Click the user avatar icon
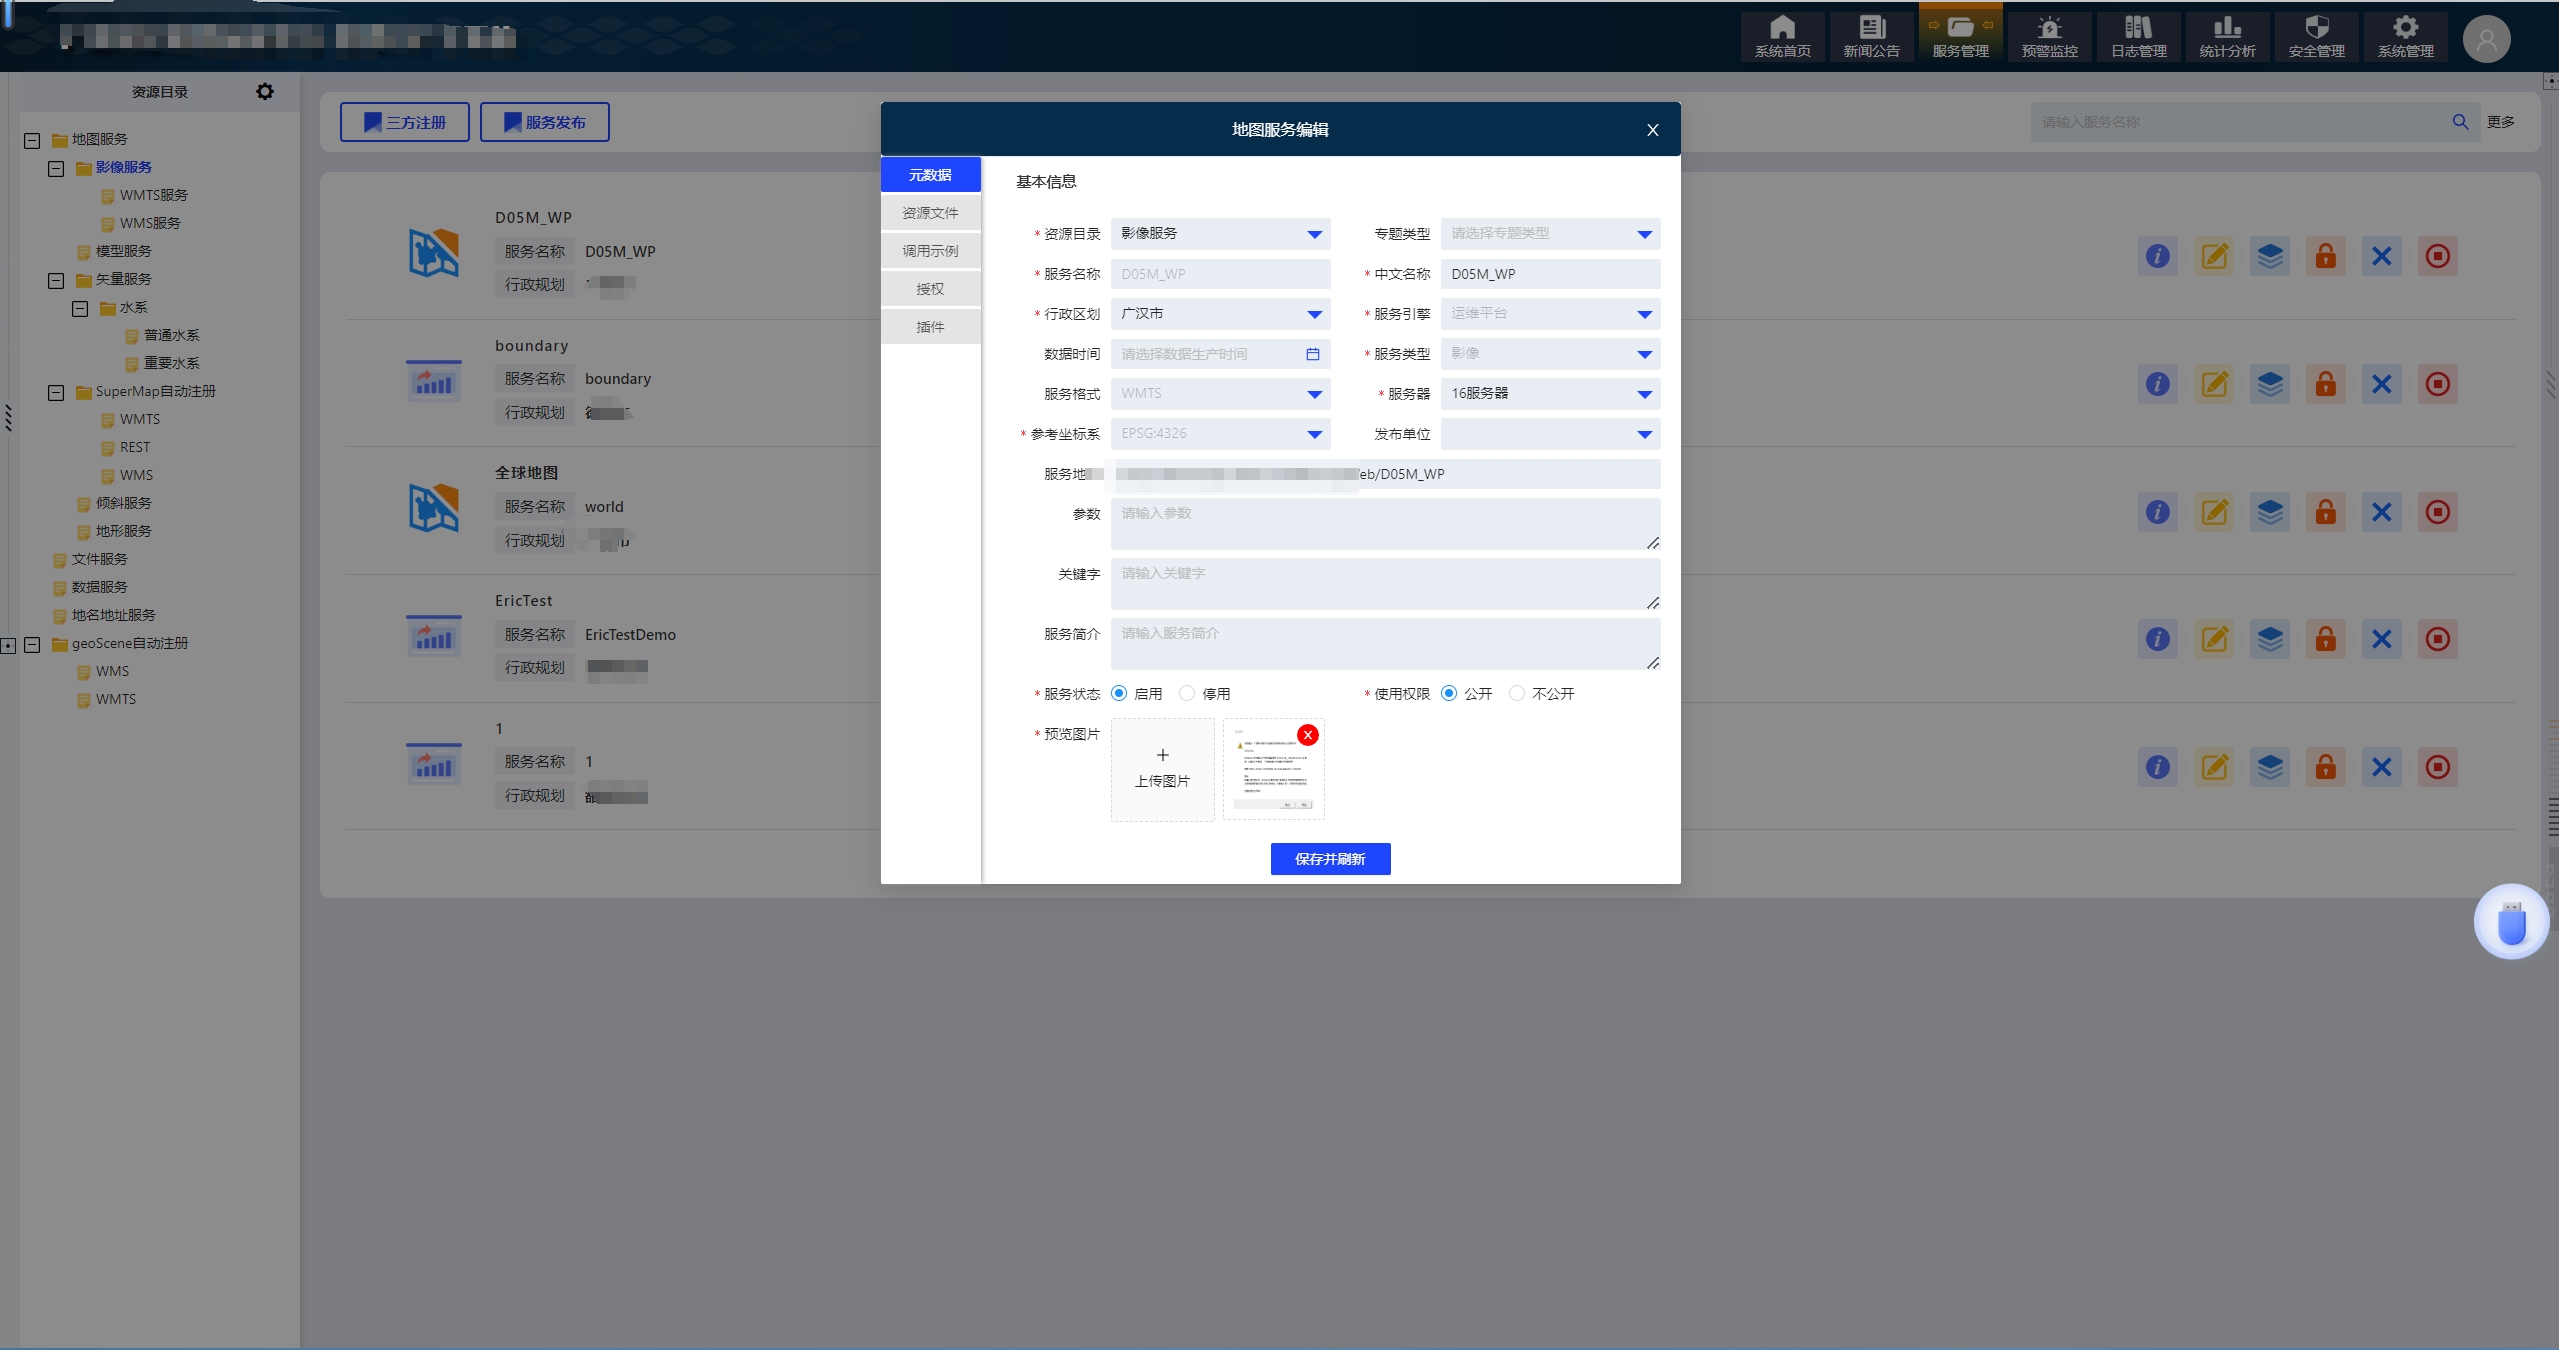2559x1350 pixels. (x=2486, y=40)
